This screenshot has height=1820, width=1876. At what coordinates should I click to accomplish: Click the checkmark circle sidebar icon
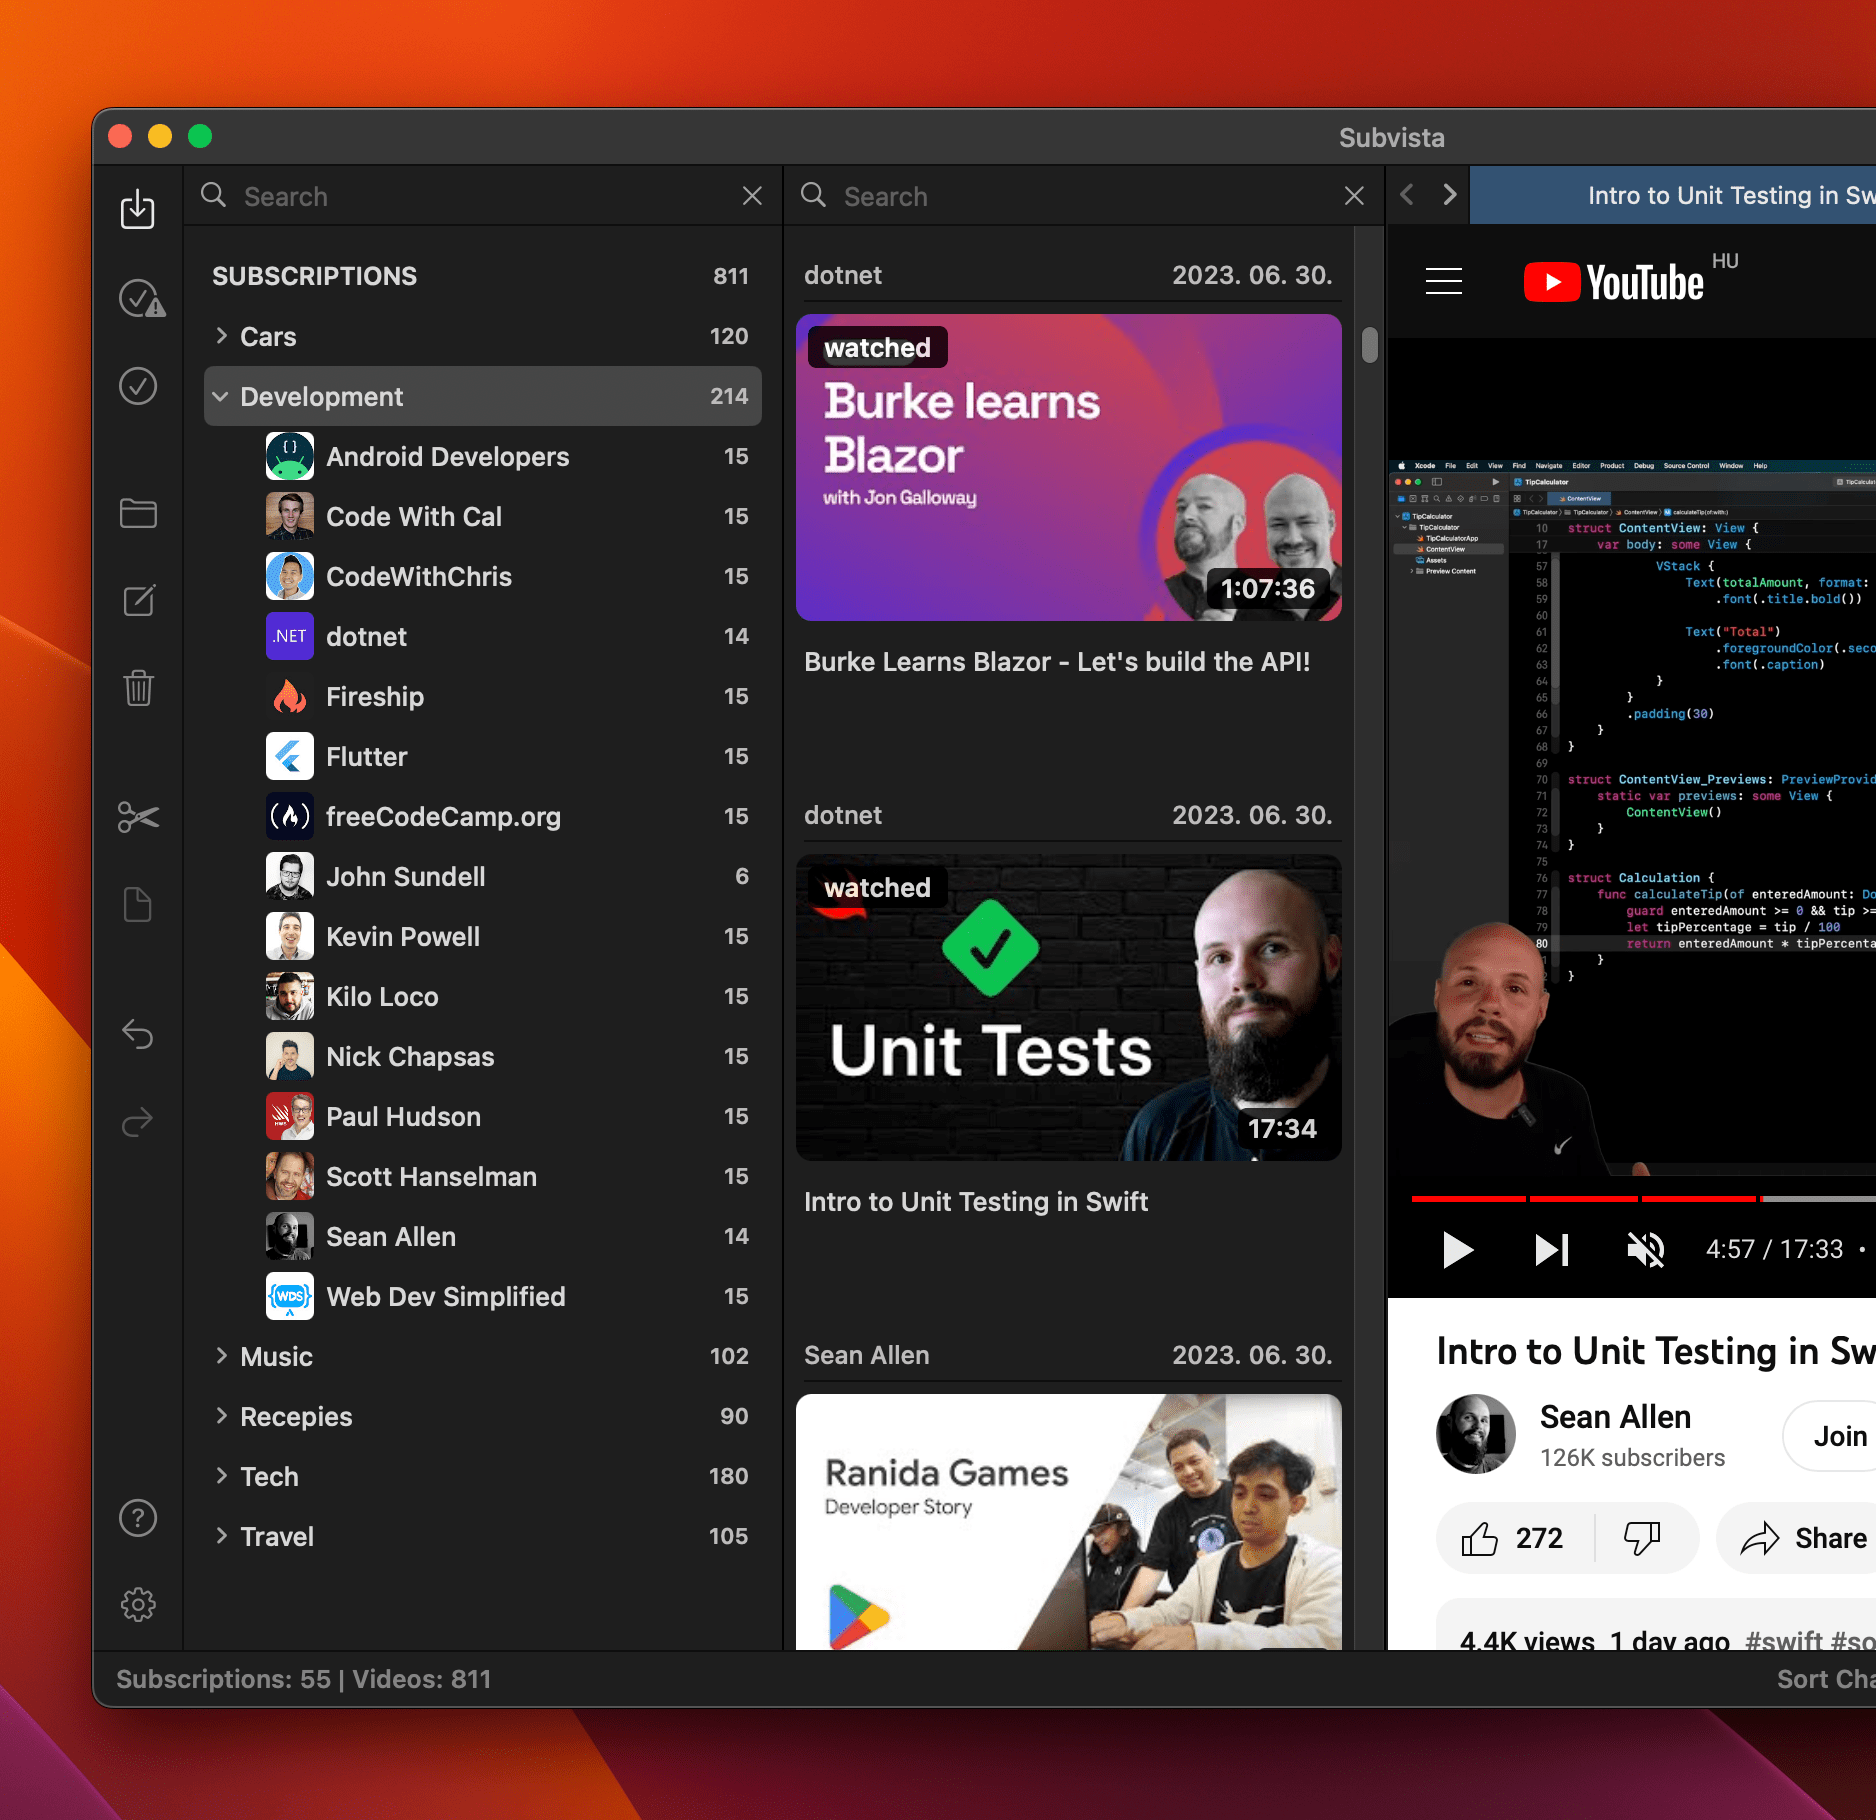point(137,386)
